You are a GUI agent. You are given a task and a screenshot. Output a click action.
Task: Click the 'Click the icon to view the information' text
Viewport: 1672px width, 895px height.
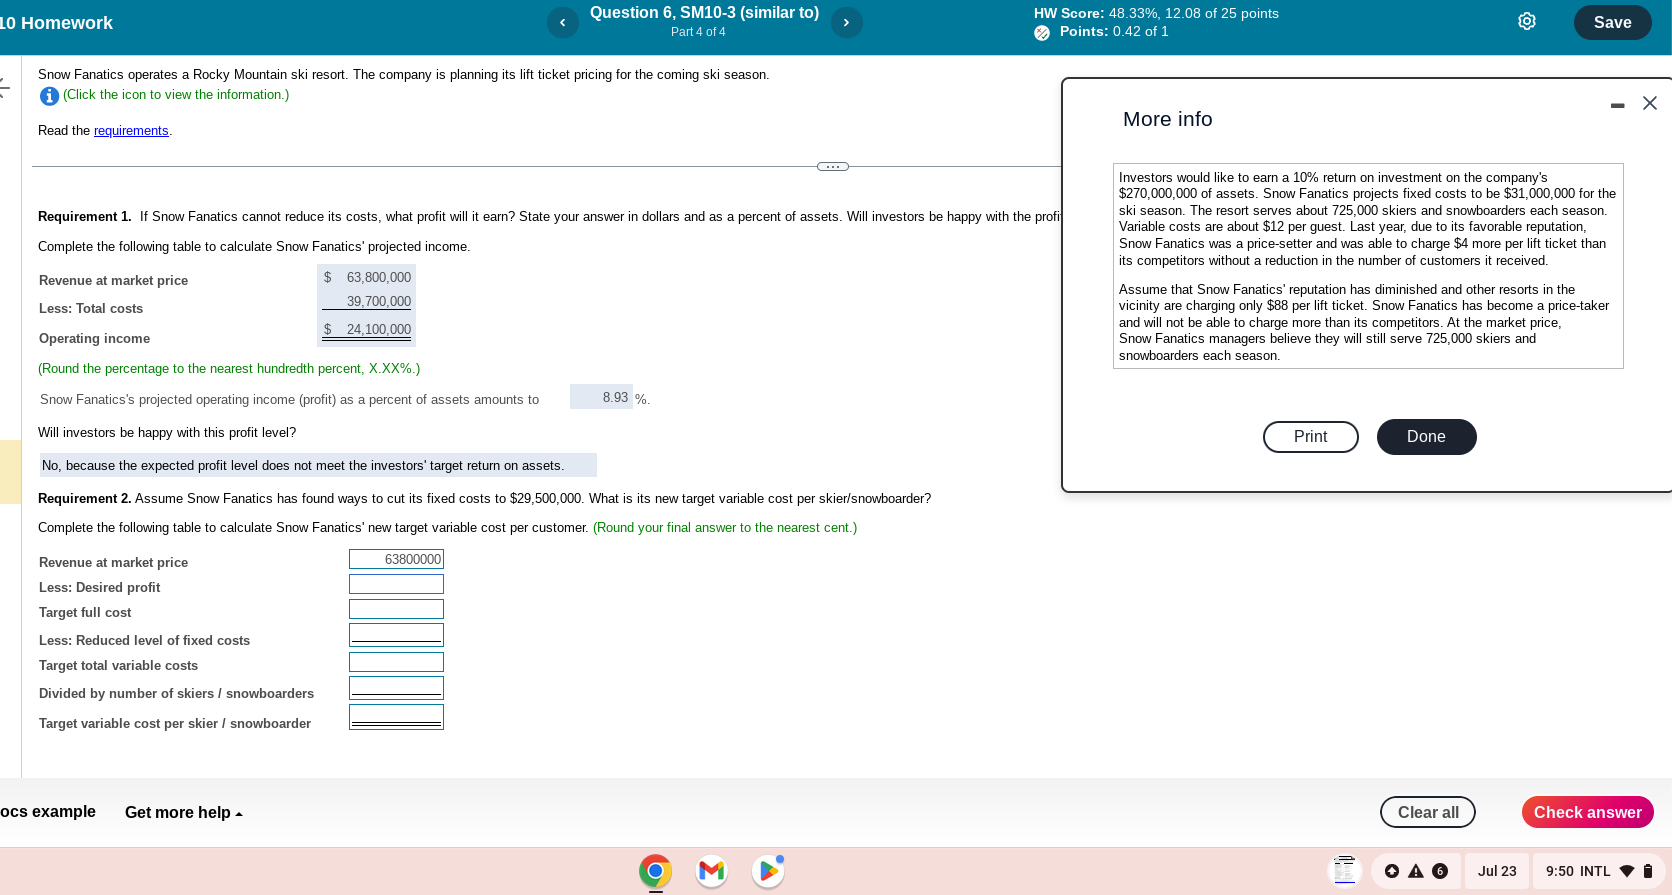point(176,95)
